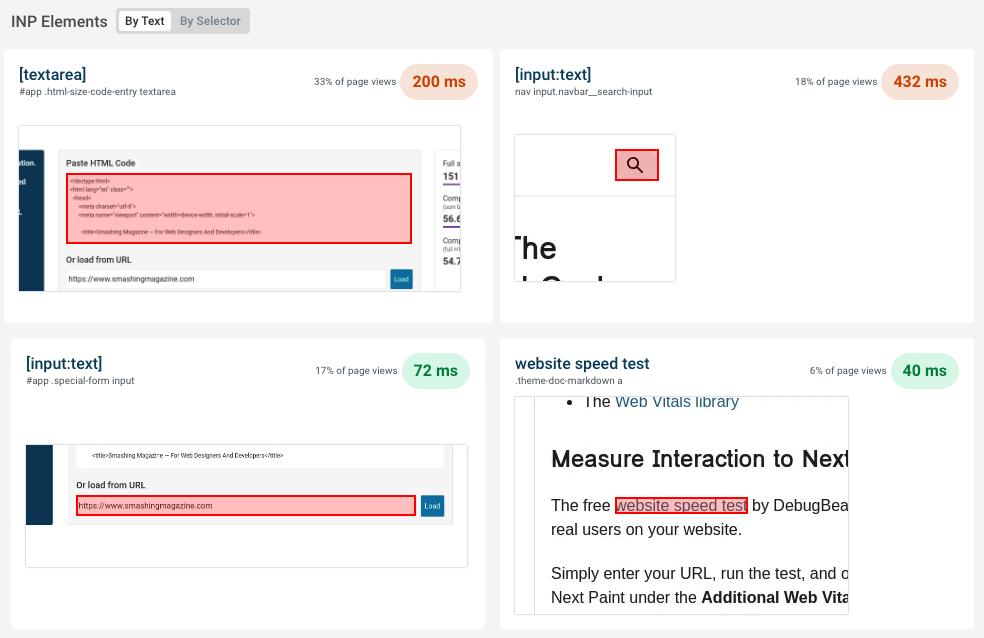Image resolution: width=984 pixels, height=638 pixels.
Task: Click the highlighted Paste HTML Code textarea
Action: coord(239,208)
